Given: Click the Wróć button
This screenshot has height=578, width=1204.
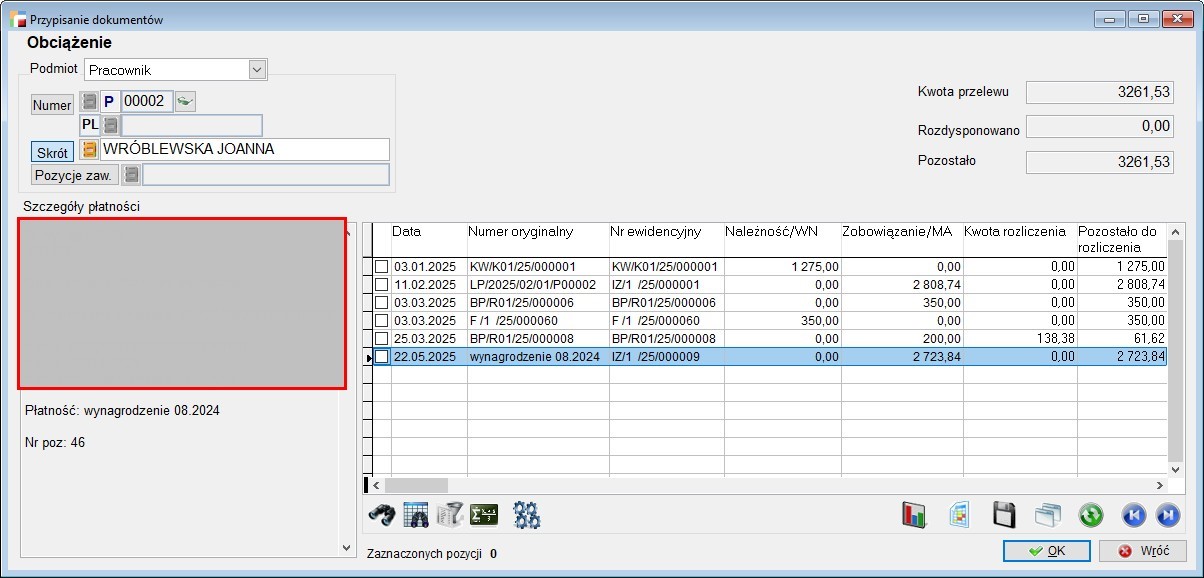Looking at the screenshot, I should [x=1142, y=551].
